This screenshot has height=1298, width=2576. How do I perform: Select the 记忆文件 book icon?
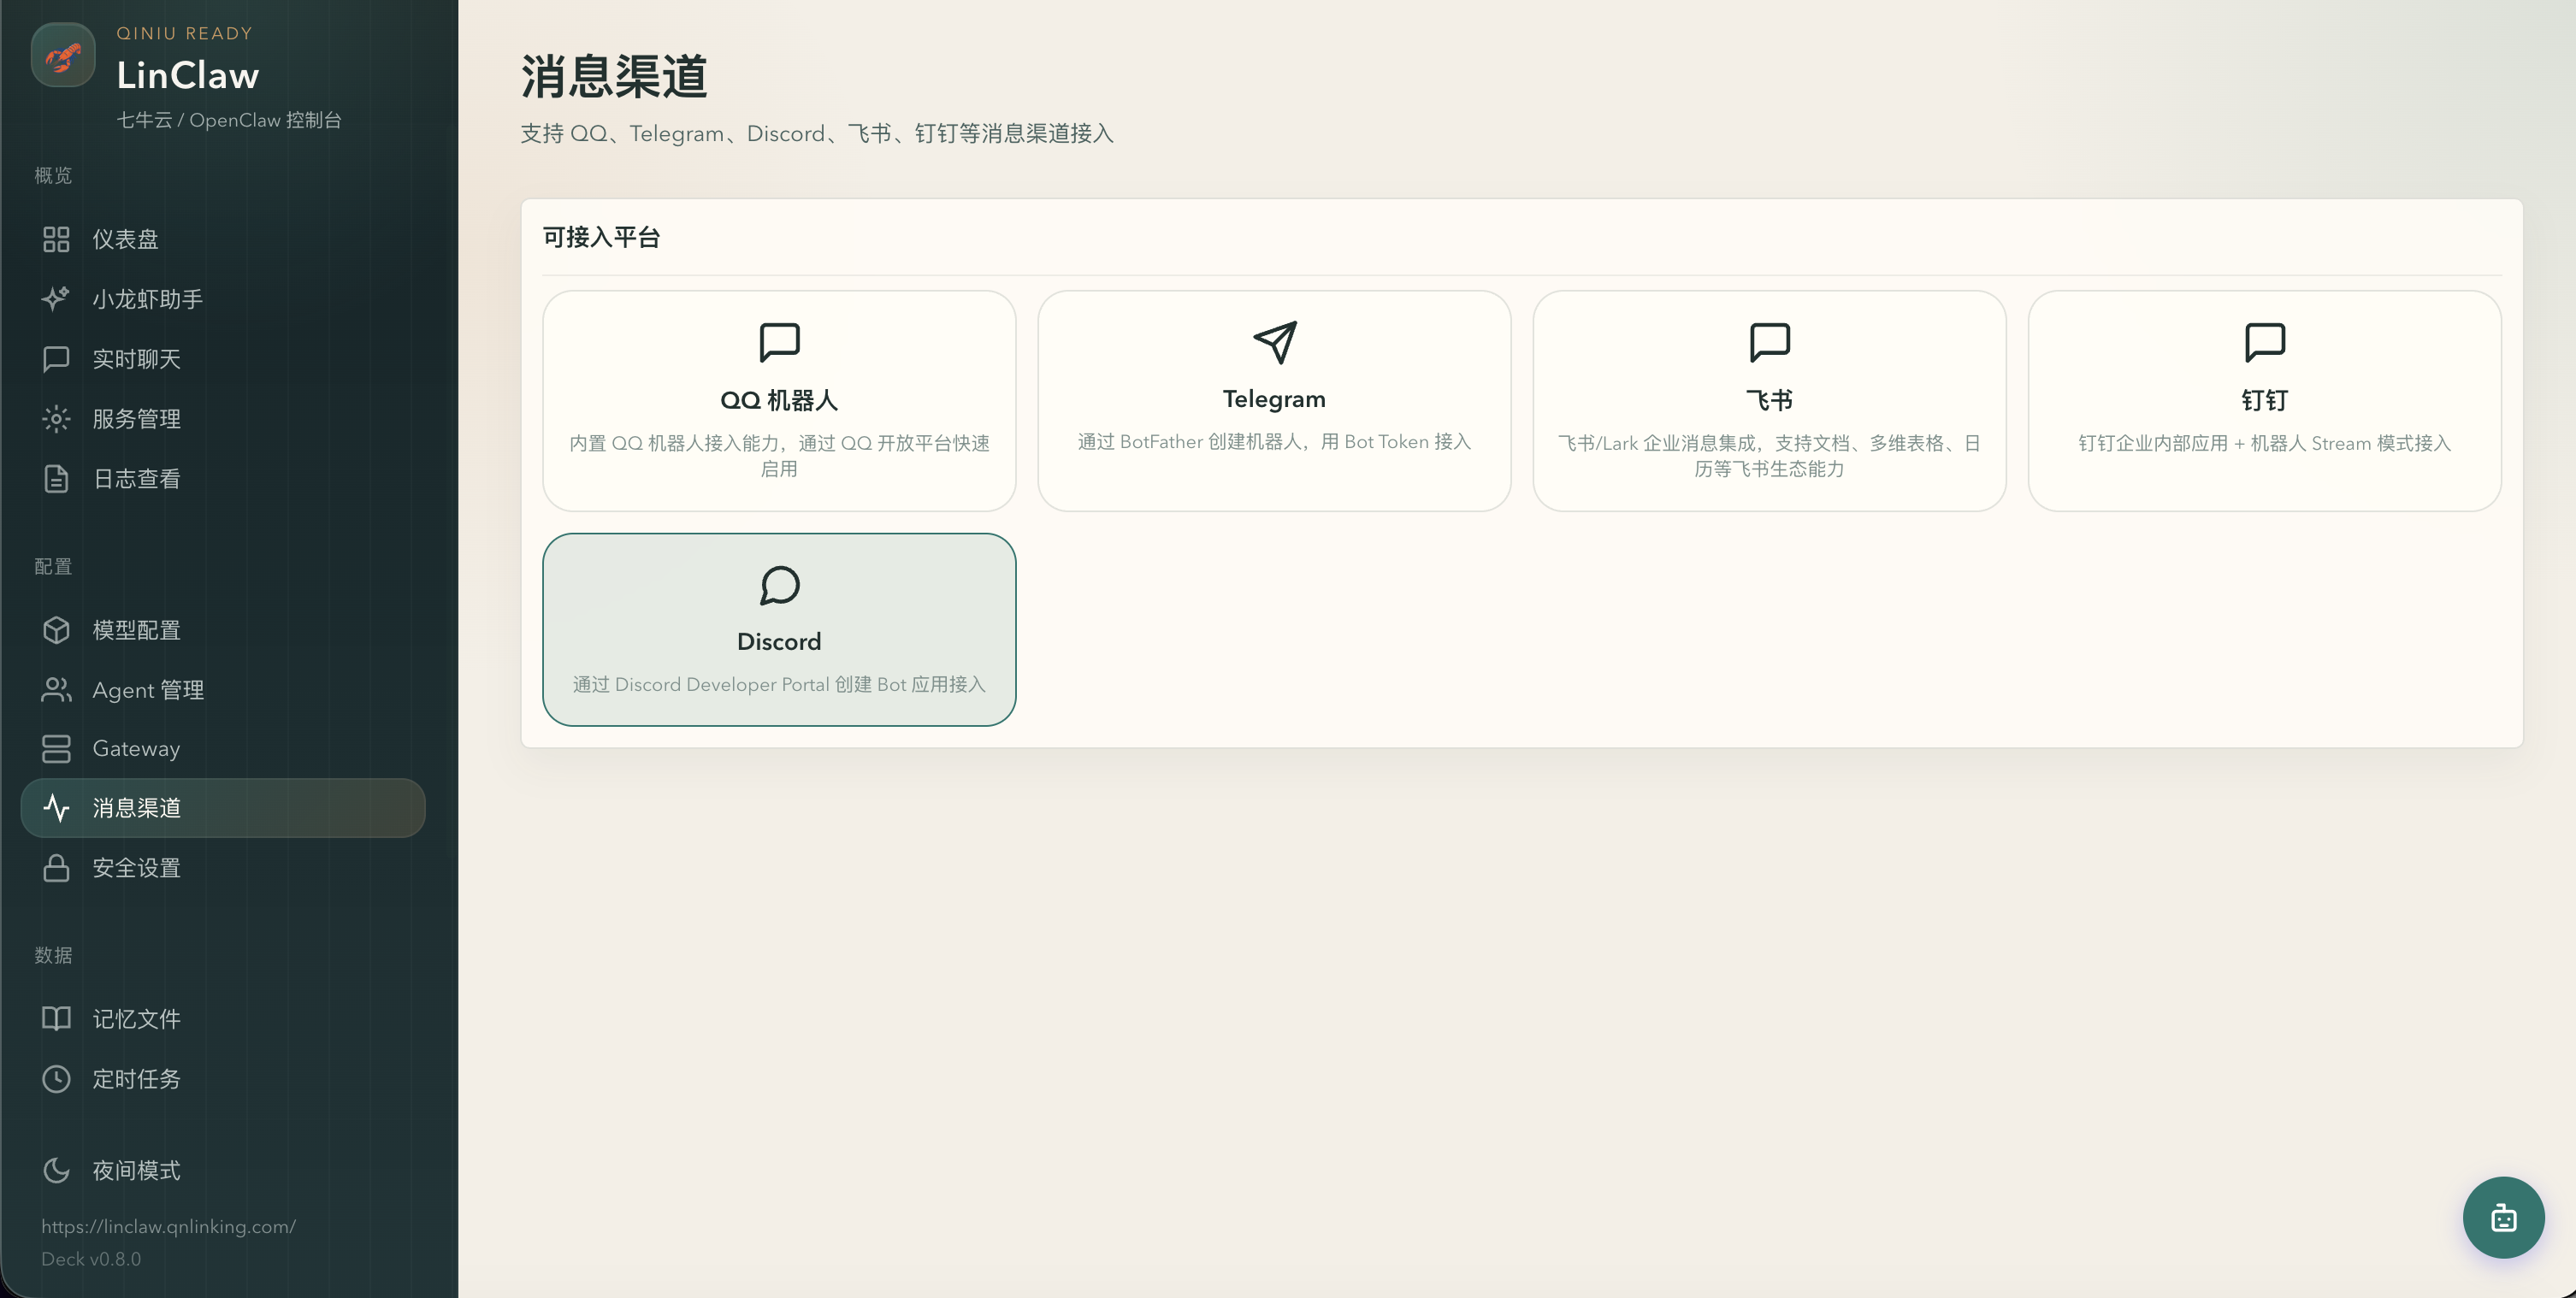coord(56,1019)
